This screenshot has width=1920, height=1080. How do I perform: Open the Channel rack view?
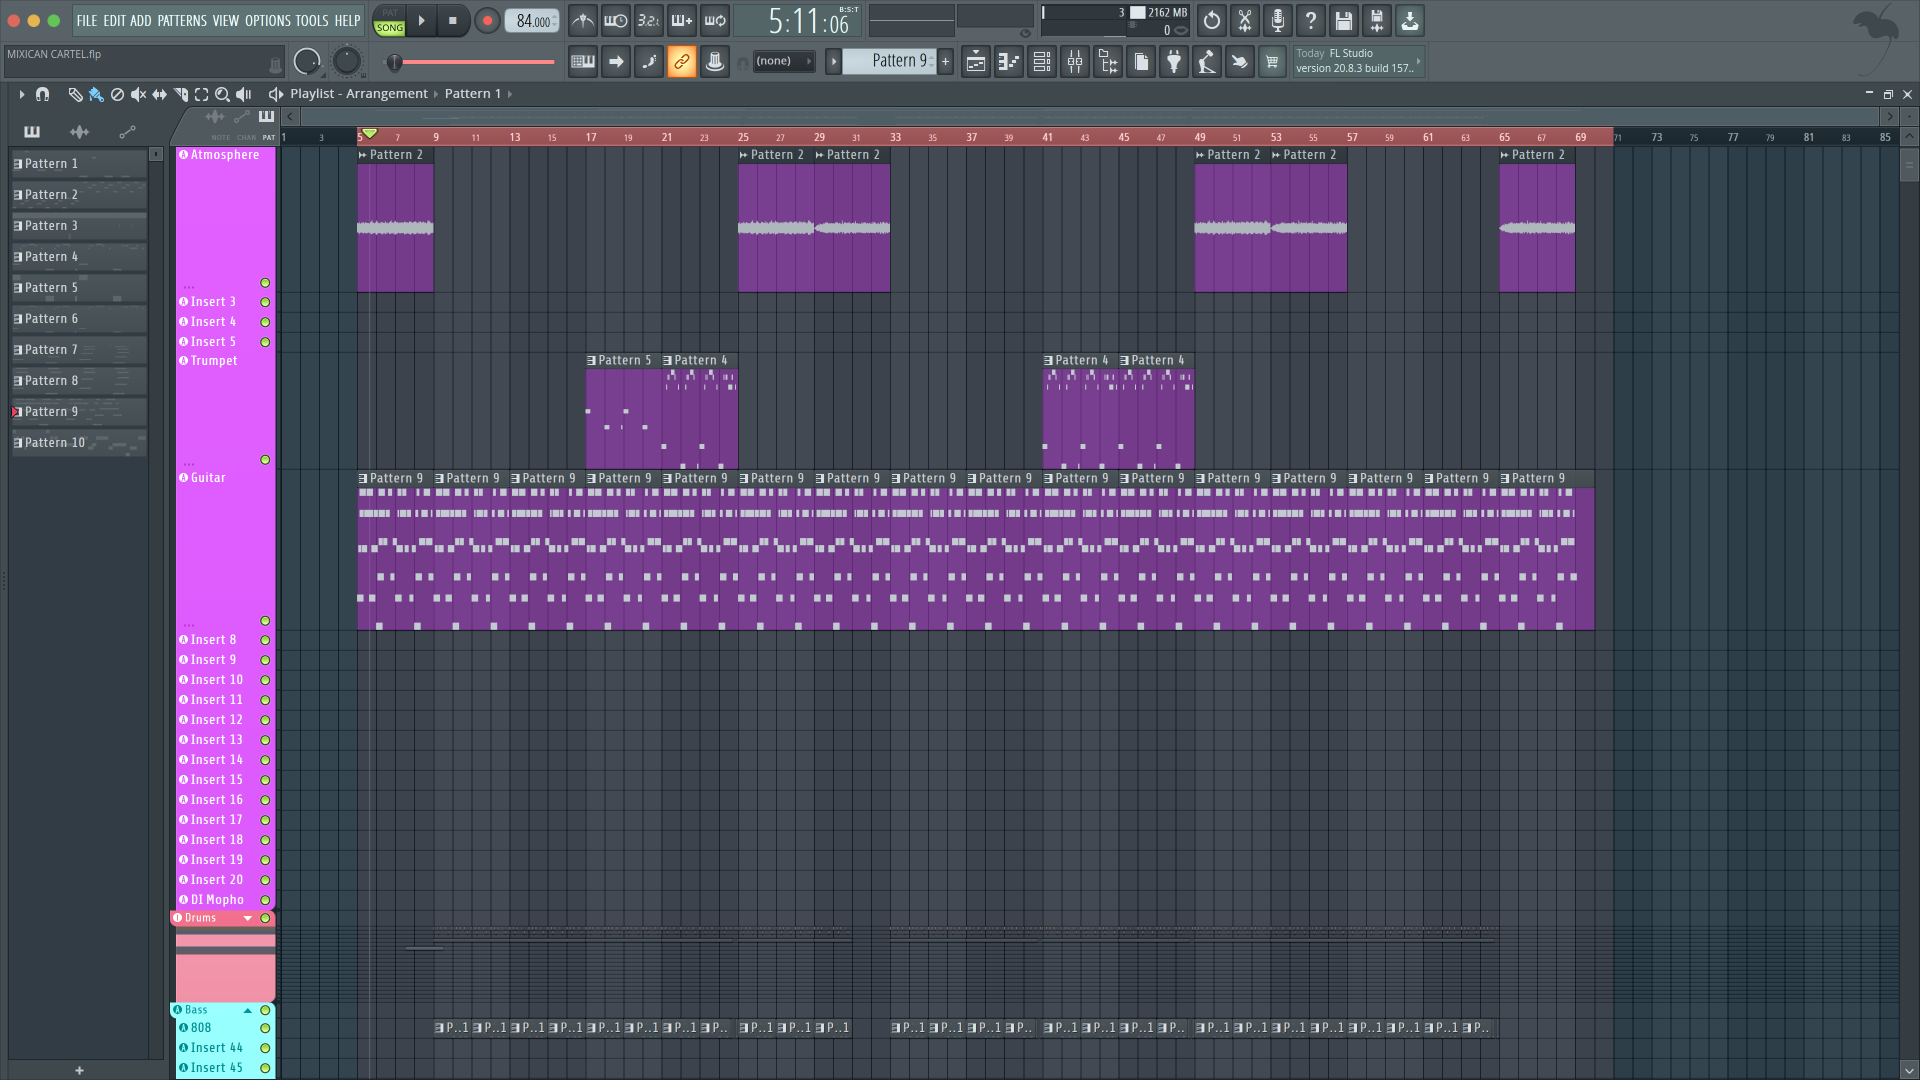click(x=1042, y=62)
